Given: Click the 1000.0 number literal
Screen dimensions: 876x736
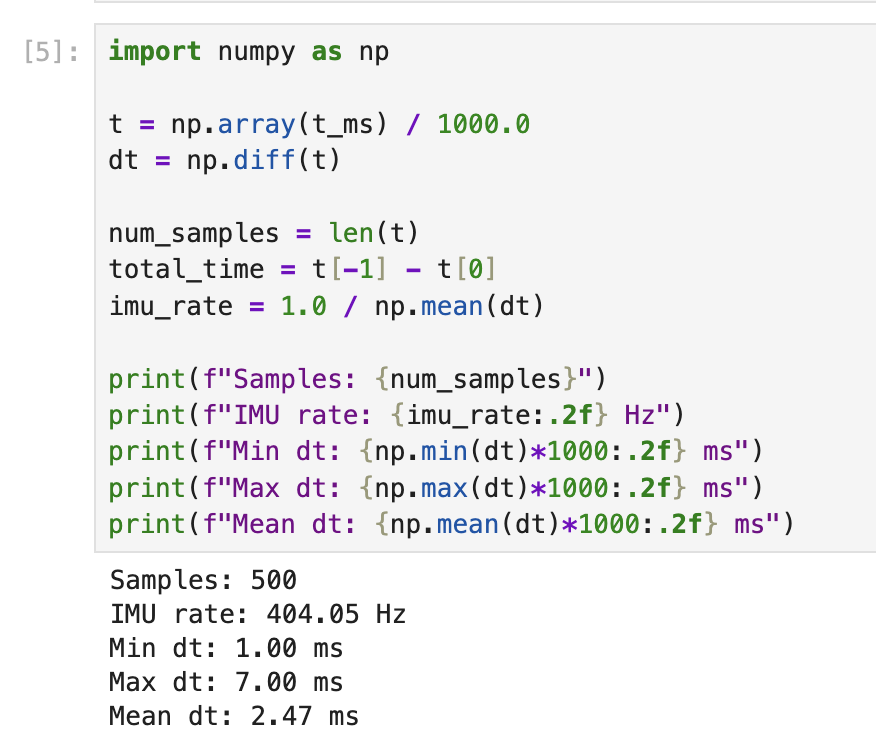Looking at the screenshot, I should (484, 124).
